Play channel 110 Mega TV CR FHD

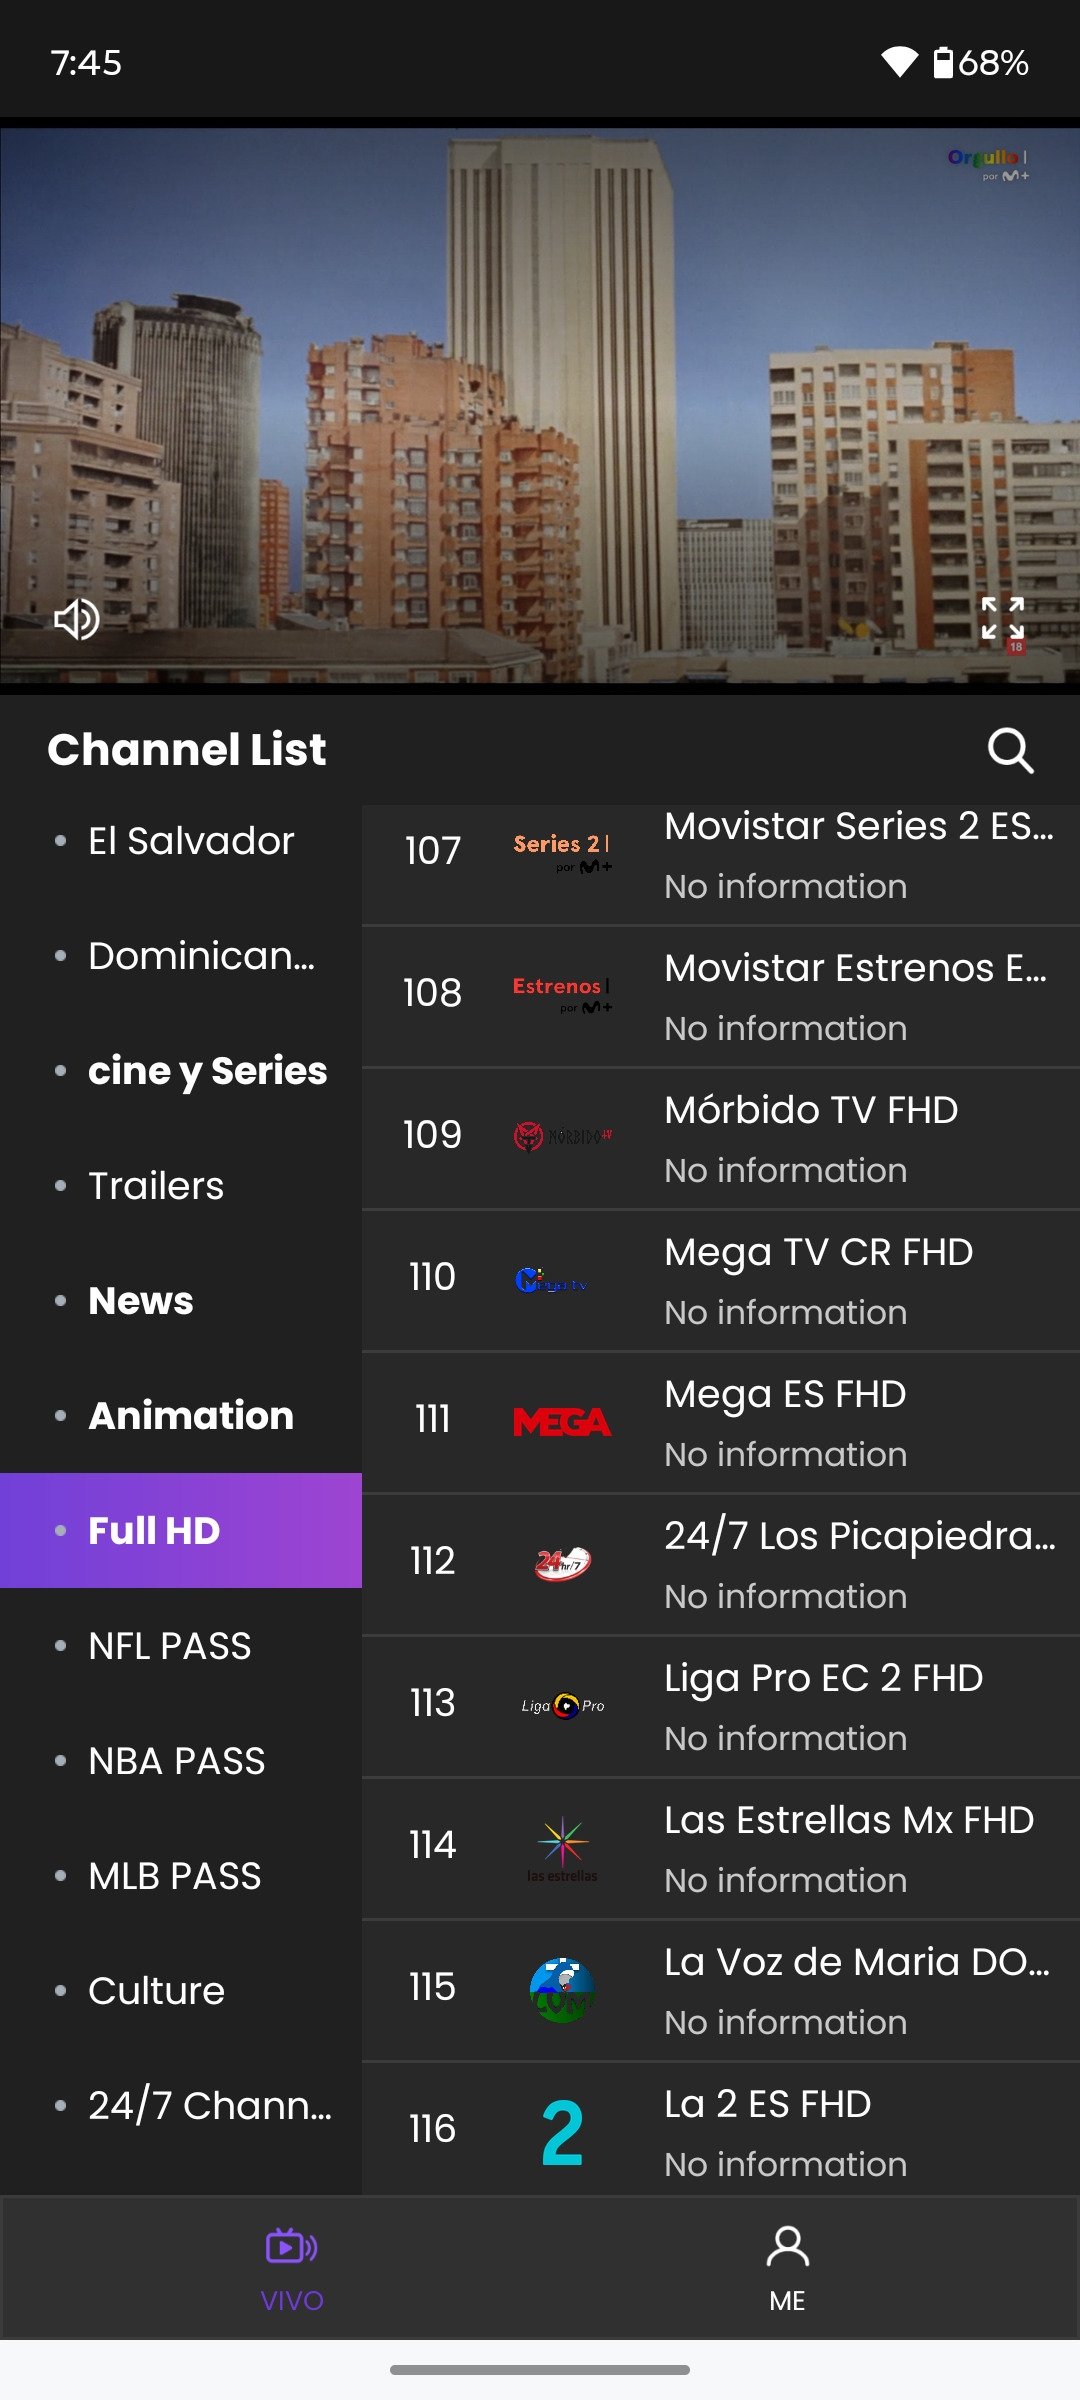721,1280
